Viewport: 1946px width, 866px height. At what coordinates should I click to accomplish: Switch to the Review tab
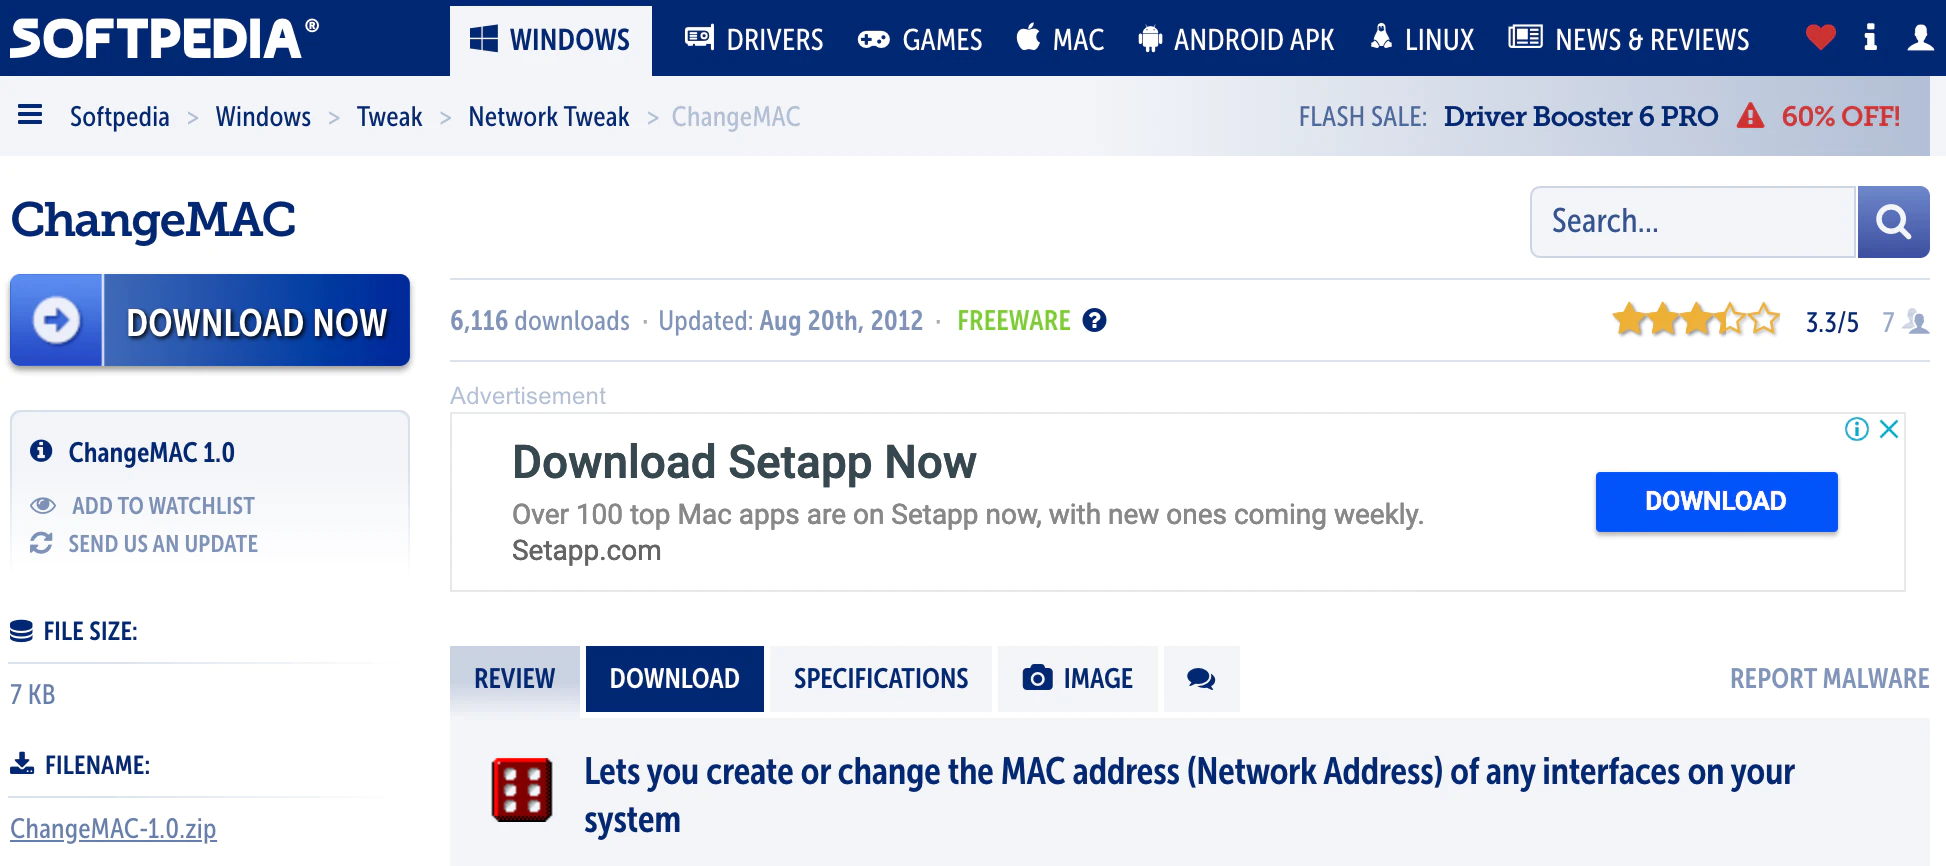tap(515, 679)
